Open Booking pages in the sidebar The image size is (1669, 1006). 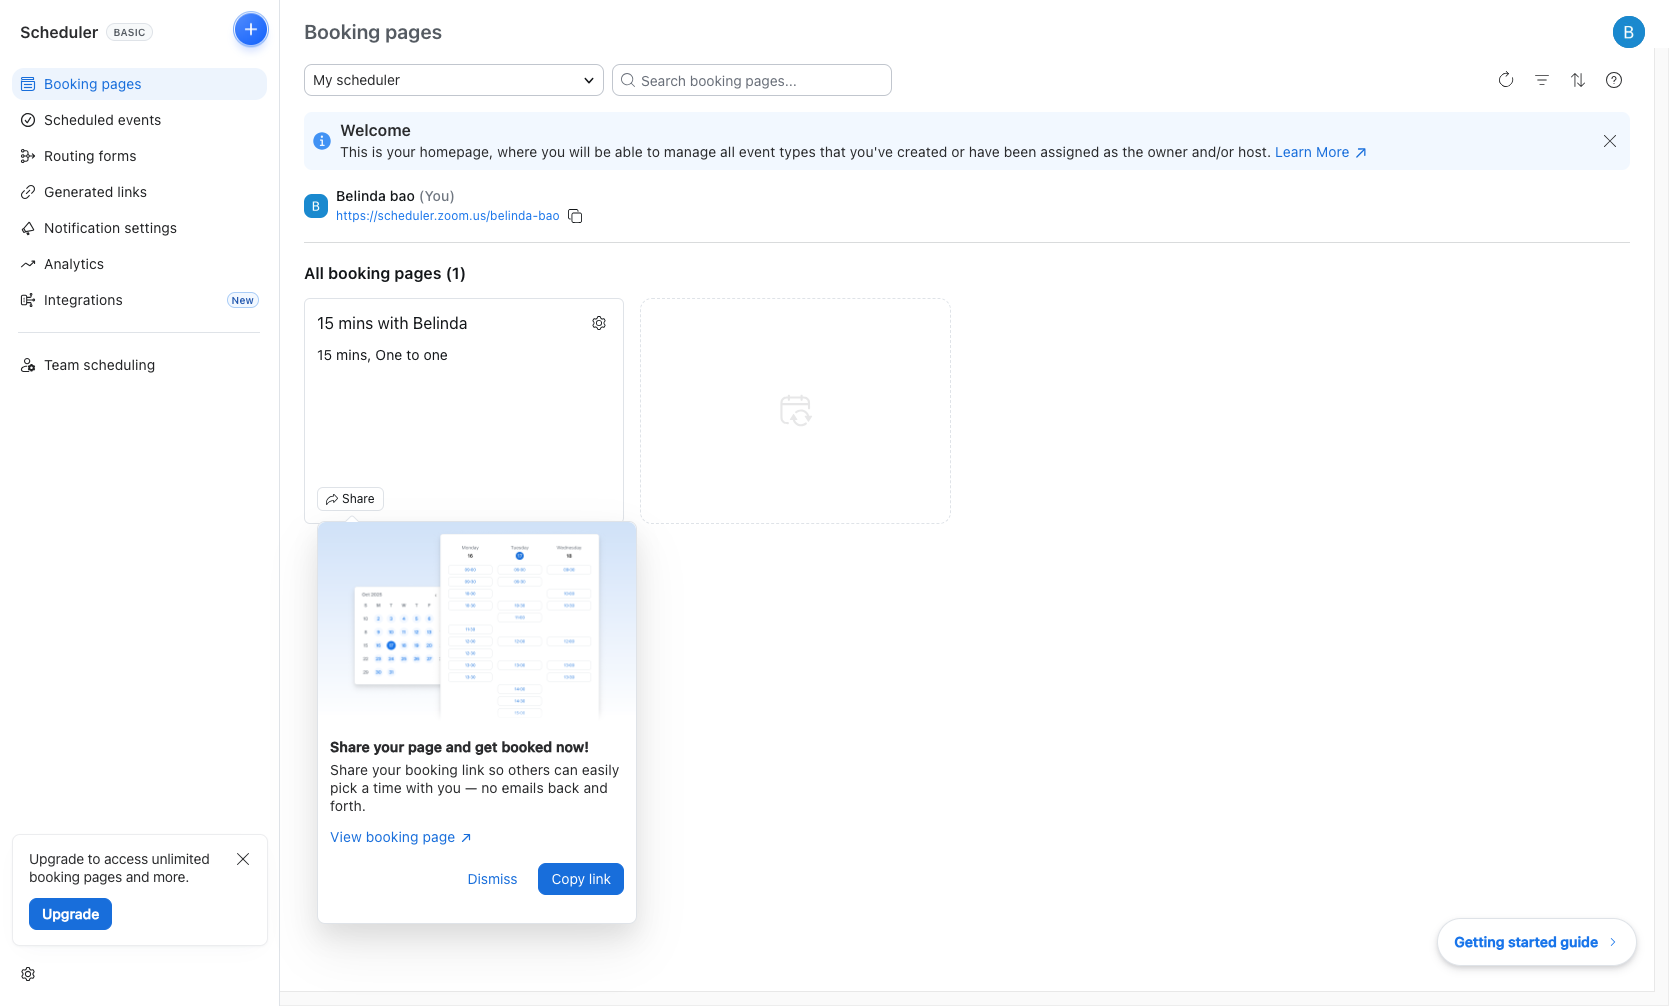(139, 84)
